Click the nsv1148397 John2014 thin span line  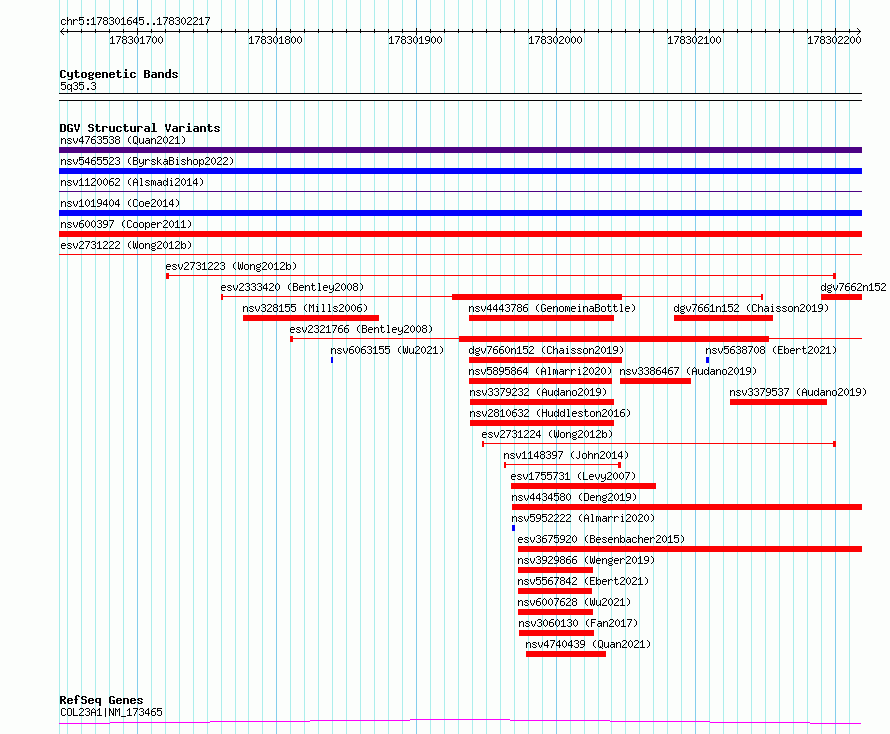tap(562, 465)
